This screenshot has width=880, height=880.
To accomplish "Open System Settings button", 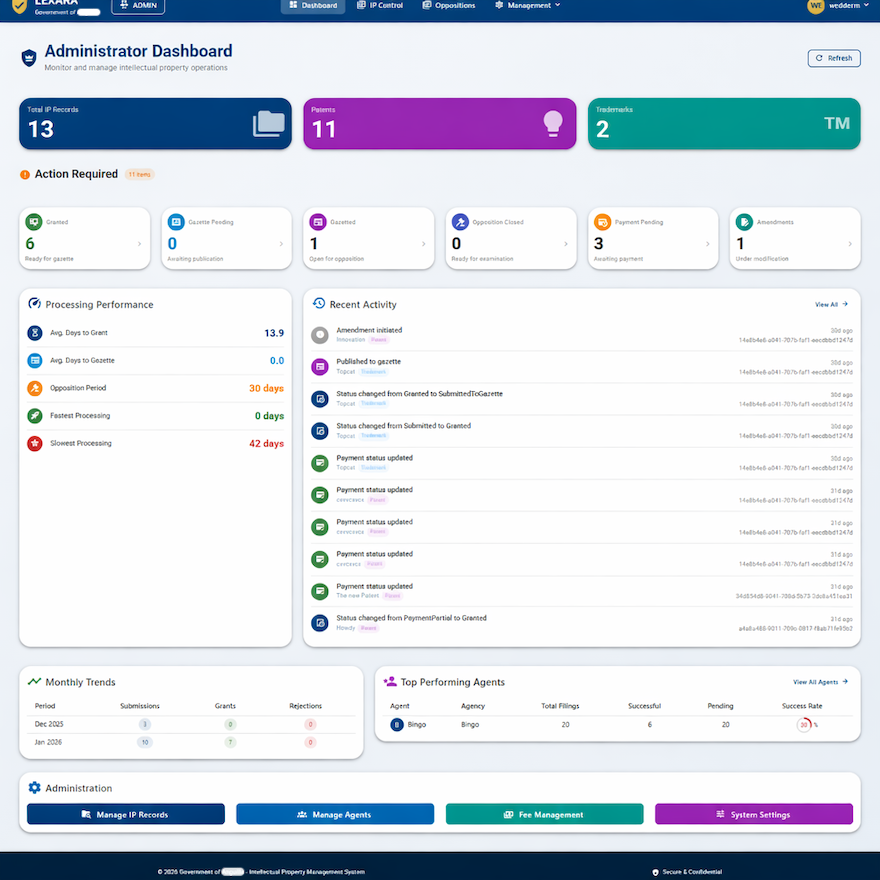I will 754,814.
